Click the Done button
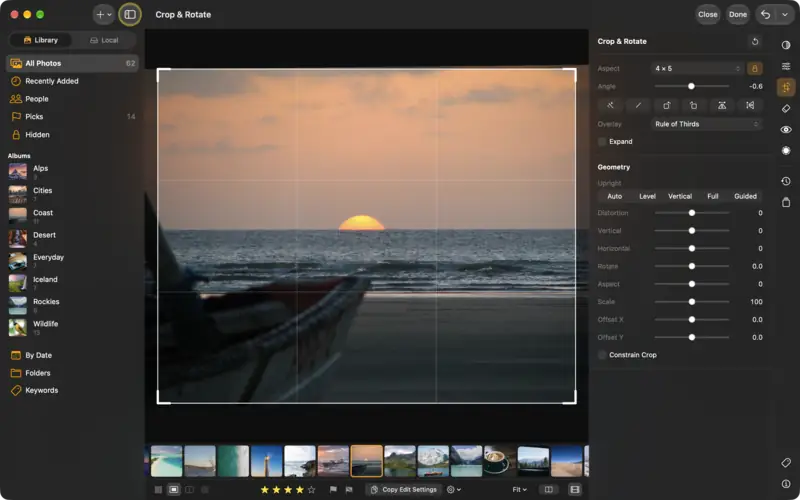 738,14
